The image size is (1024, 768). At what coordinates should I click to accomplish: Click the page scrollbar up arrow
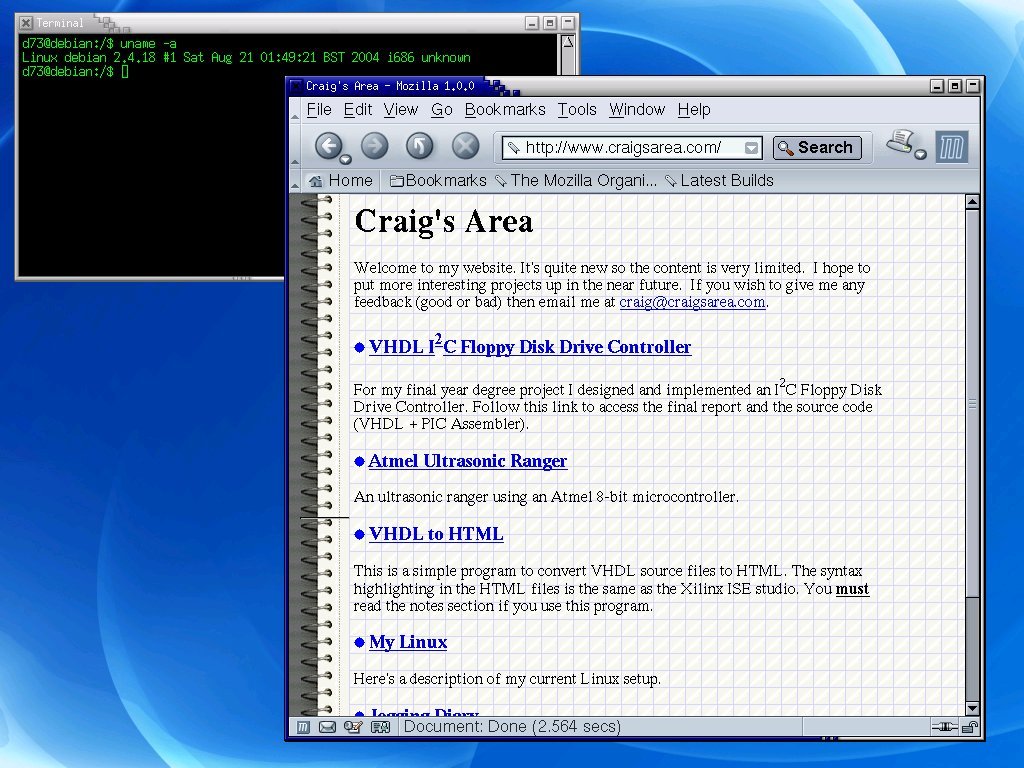972,202
